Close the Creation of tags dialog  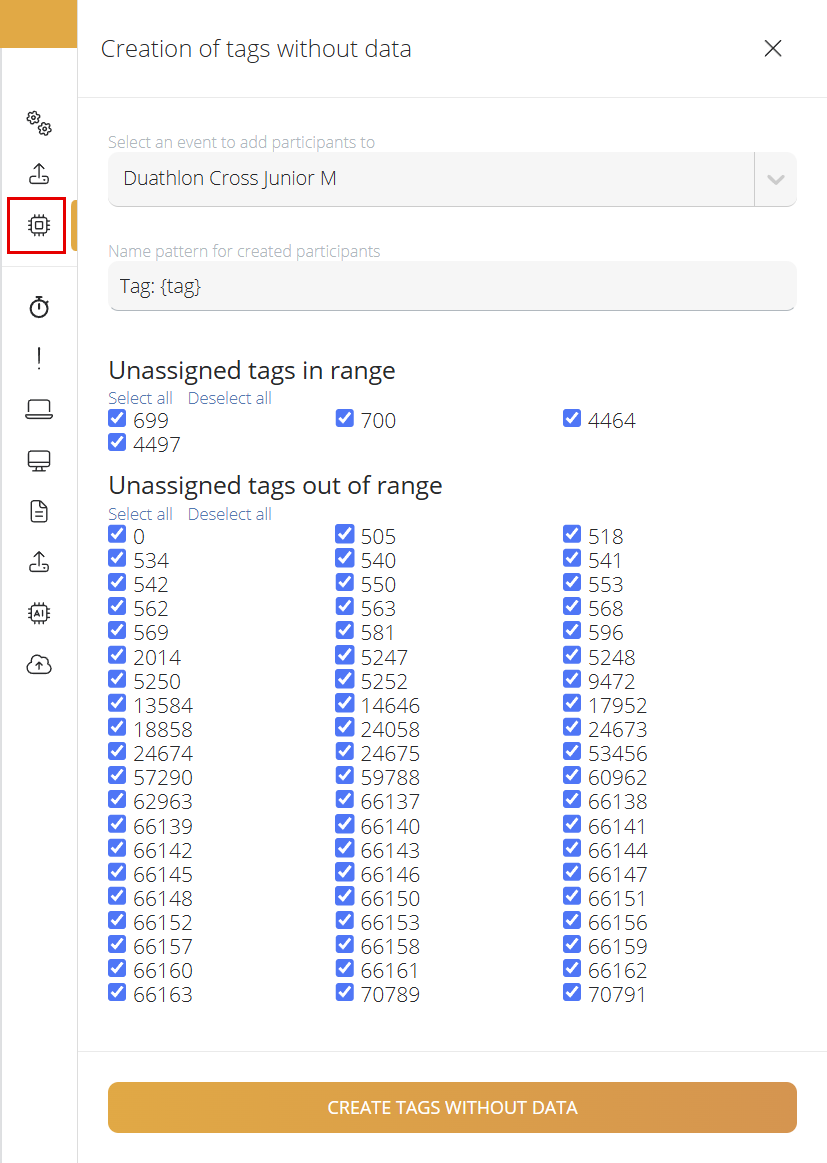click(x=773, y=48)
